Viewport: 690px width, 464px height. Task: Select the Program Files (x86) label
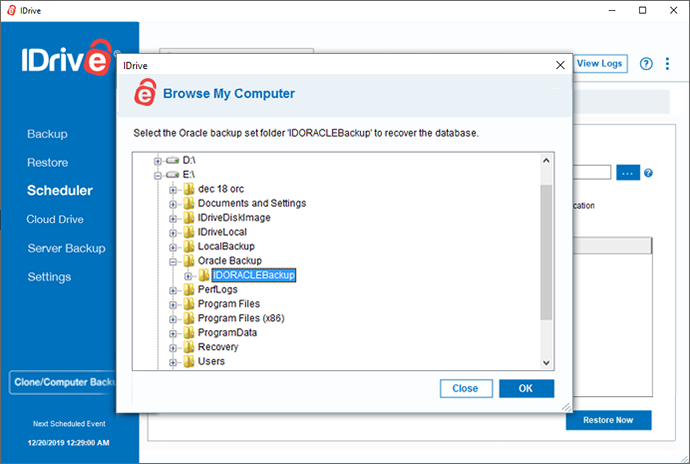[241, 318]
